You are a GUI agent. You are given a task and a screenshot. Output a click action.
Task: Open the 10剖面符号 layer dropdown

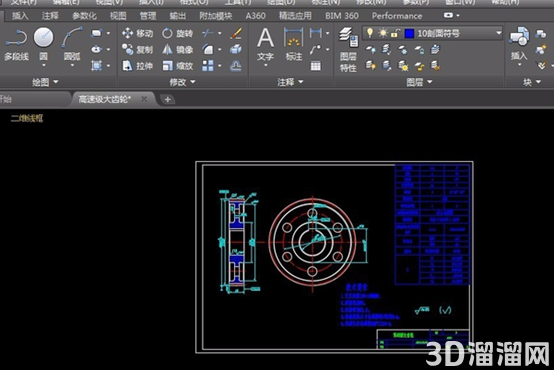499,33
